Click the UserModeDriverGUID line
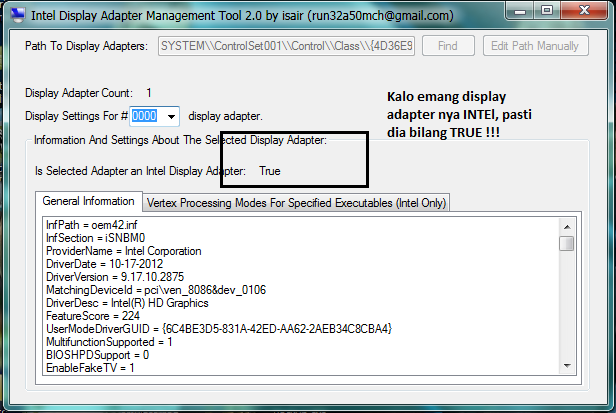The width and height of the screenshot is (616, 413). pos(219,329)
